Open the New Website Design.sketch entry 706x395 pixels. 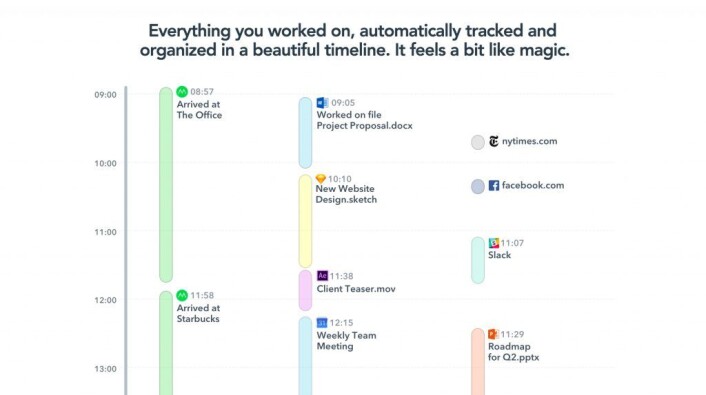coord(346,194)
